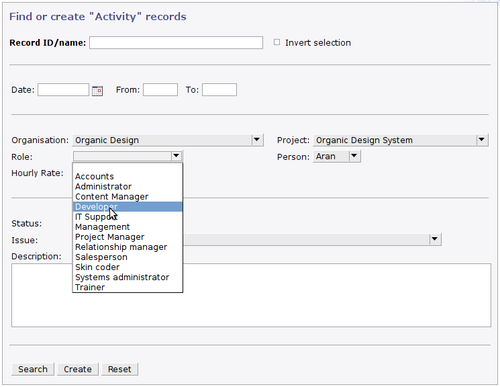The image size is (500, 387).
Task: Click the Reset button
Action: click(x=120, y=369)
